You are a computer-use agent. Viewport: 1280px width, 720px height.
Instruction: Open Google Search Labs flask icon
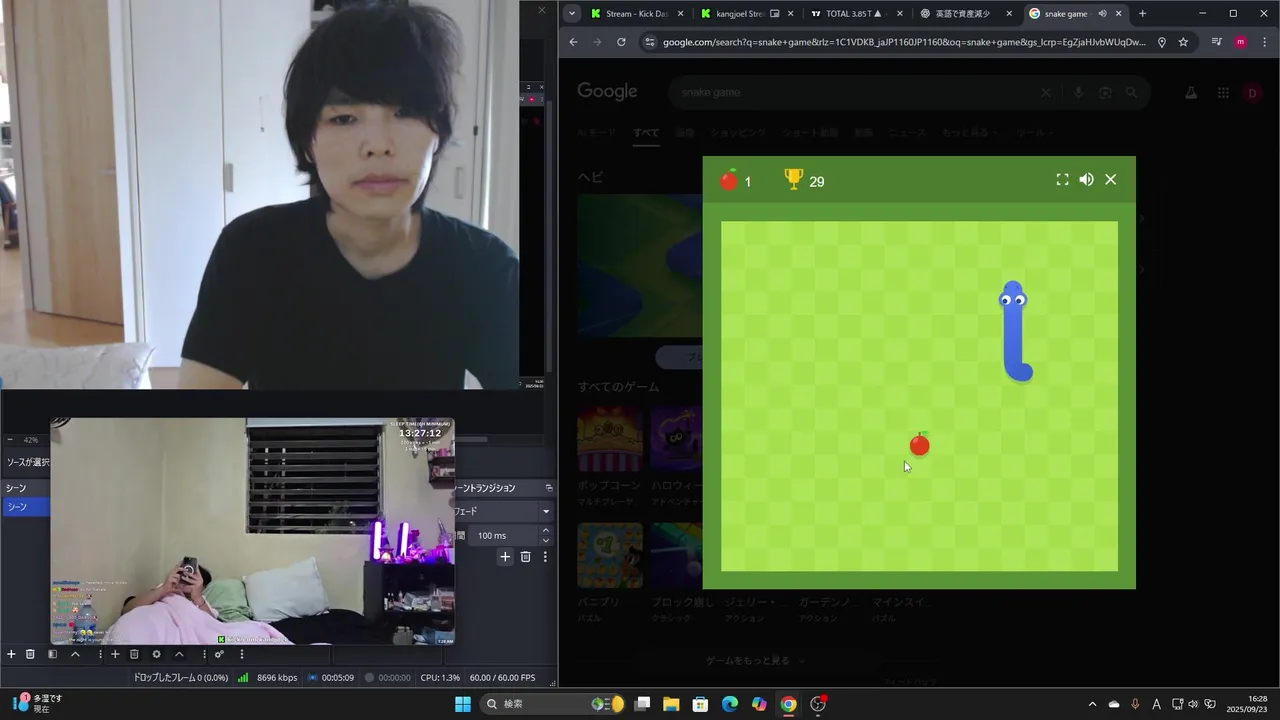pyautogui.click(x=1191, y=92)
